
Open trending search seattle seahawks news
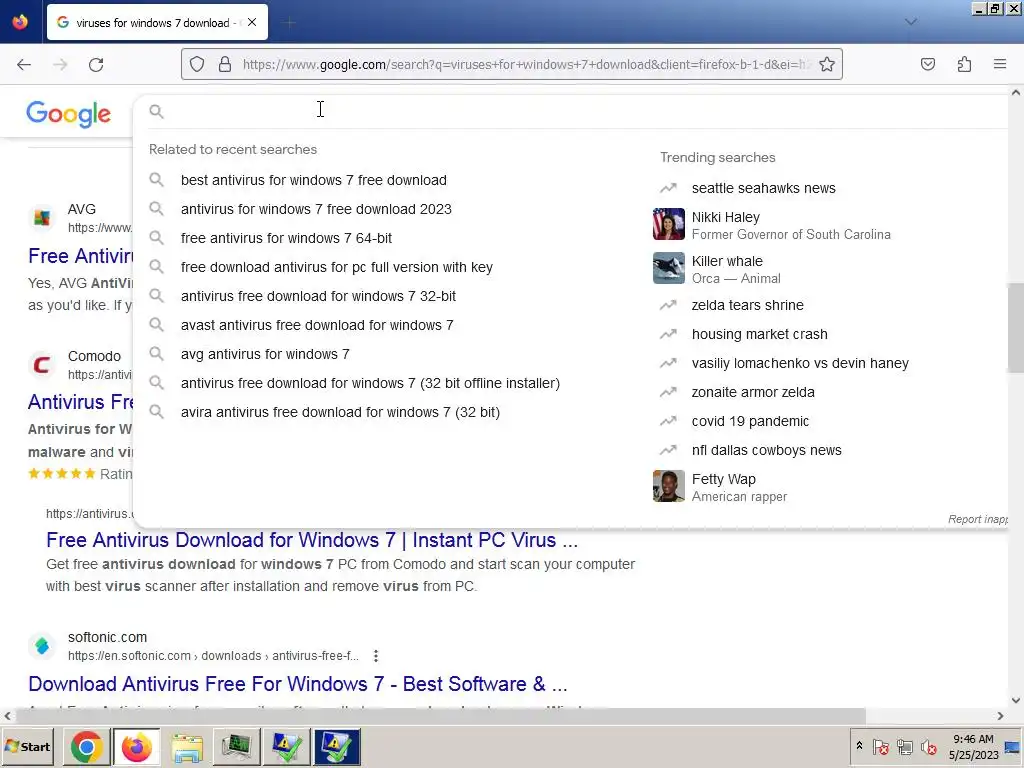click(763, 188)
